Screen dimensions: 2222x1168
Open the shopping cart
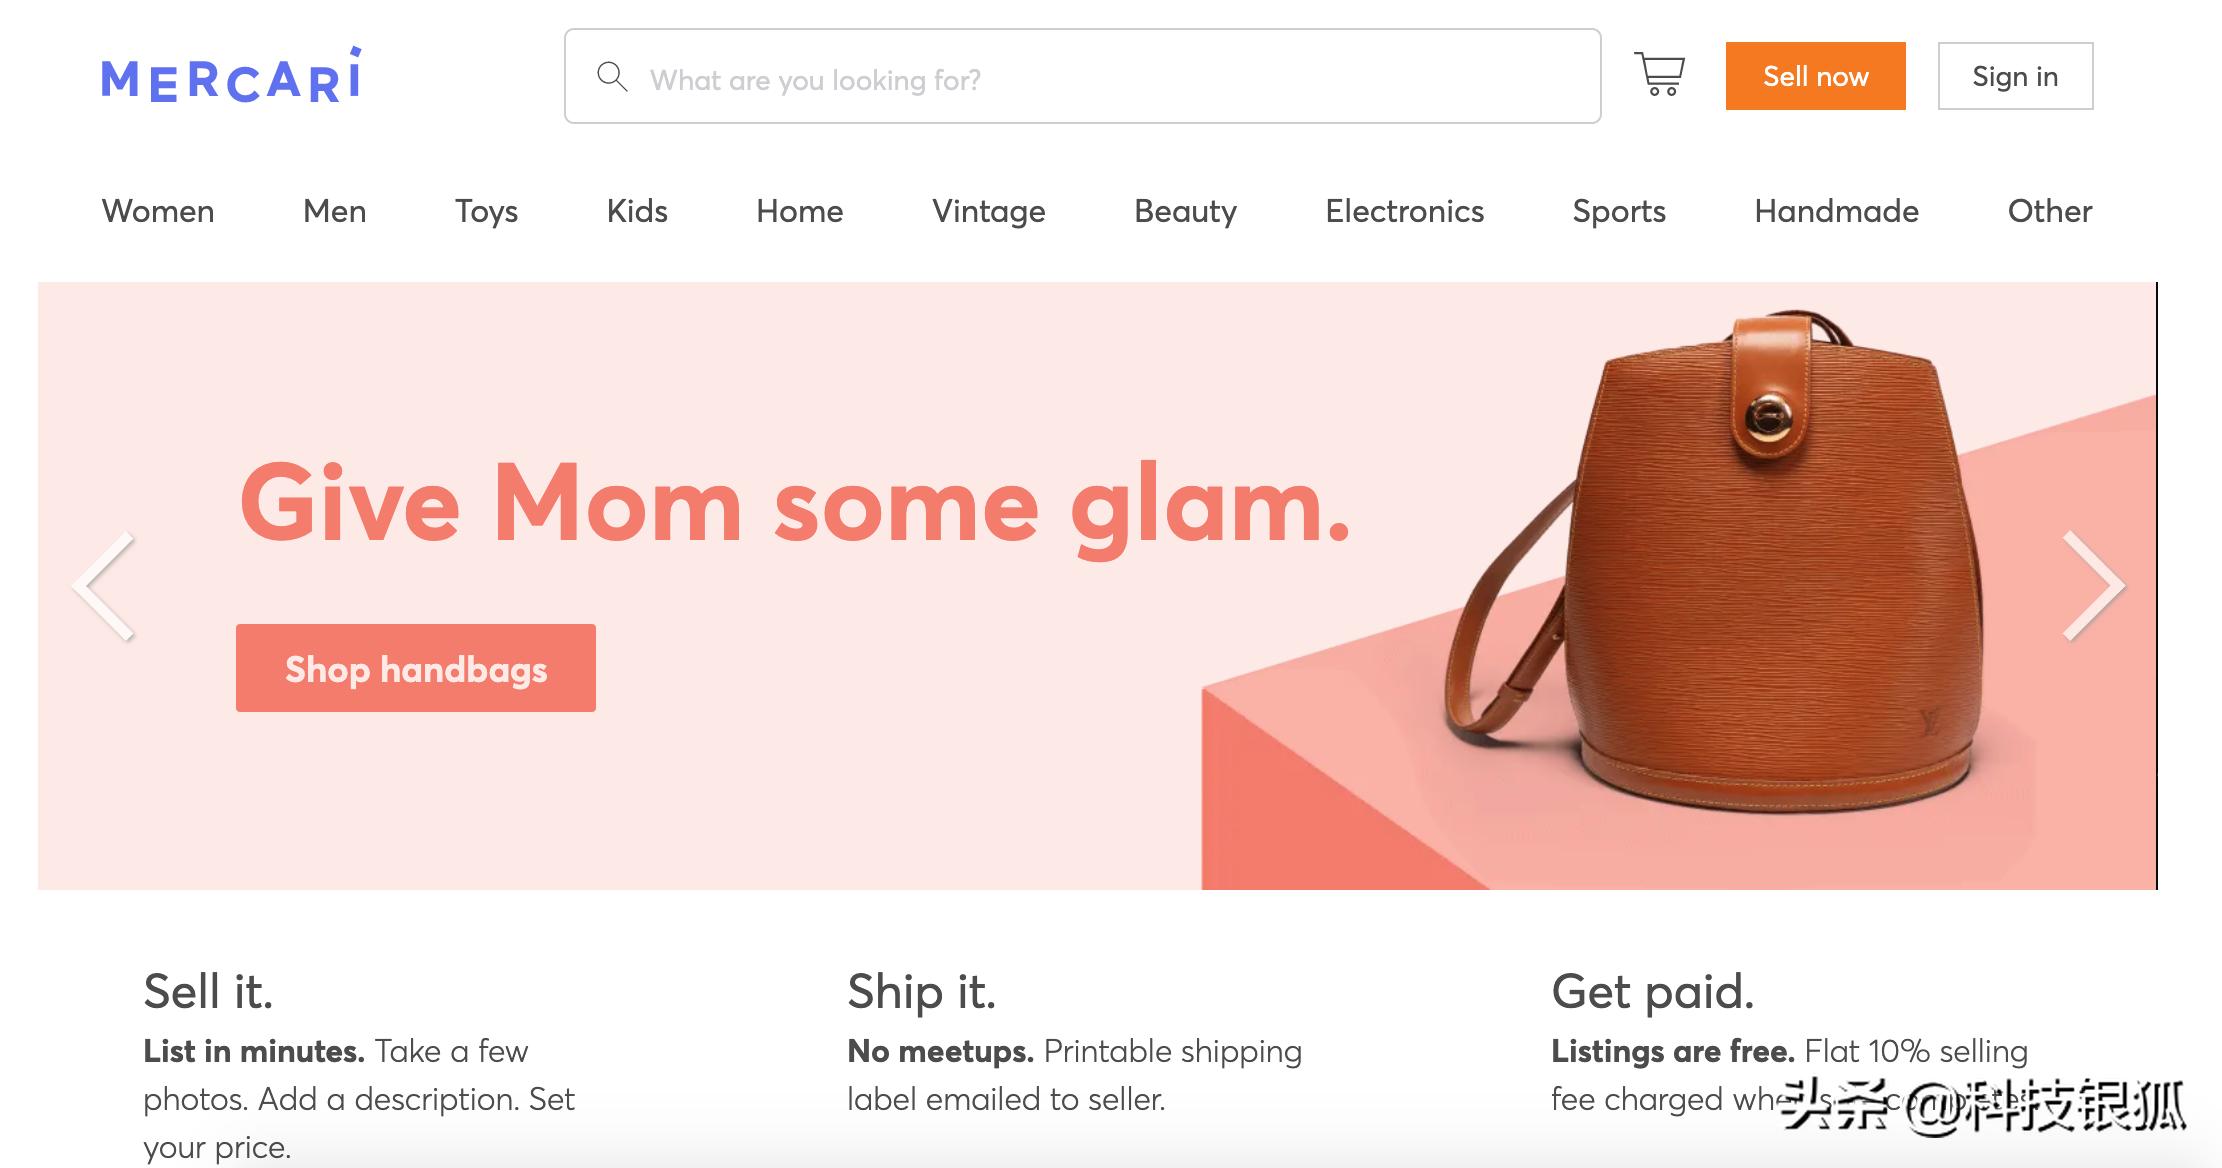(x=1660, y=75)
